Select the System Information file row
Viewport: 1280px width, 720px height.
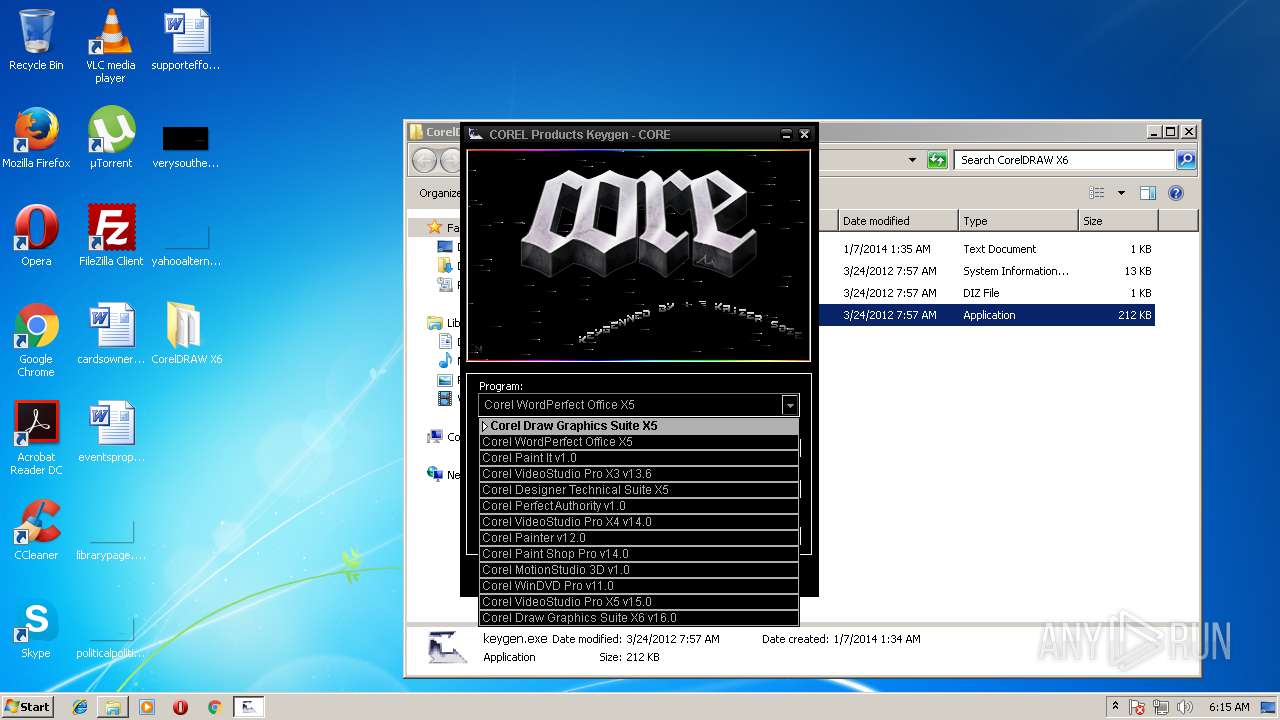986,271
